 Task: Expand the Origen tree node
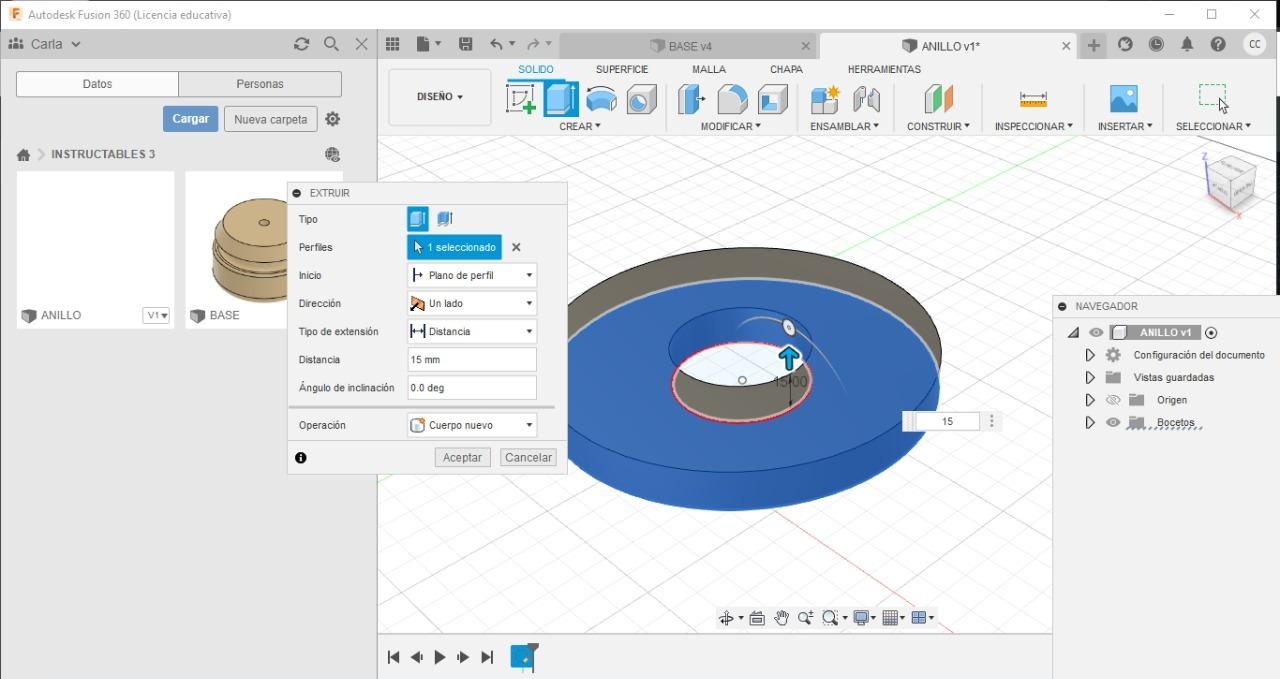[1090, 400]
